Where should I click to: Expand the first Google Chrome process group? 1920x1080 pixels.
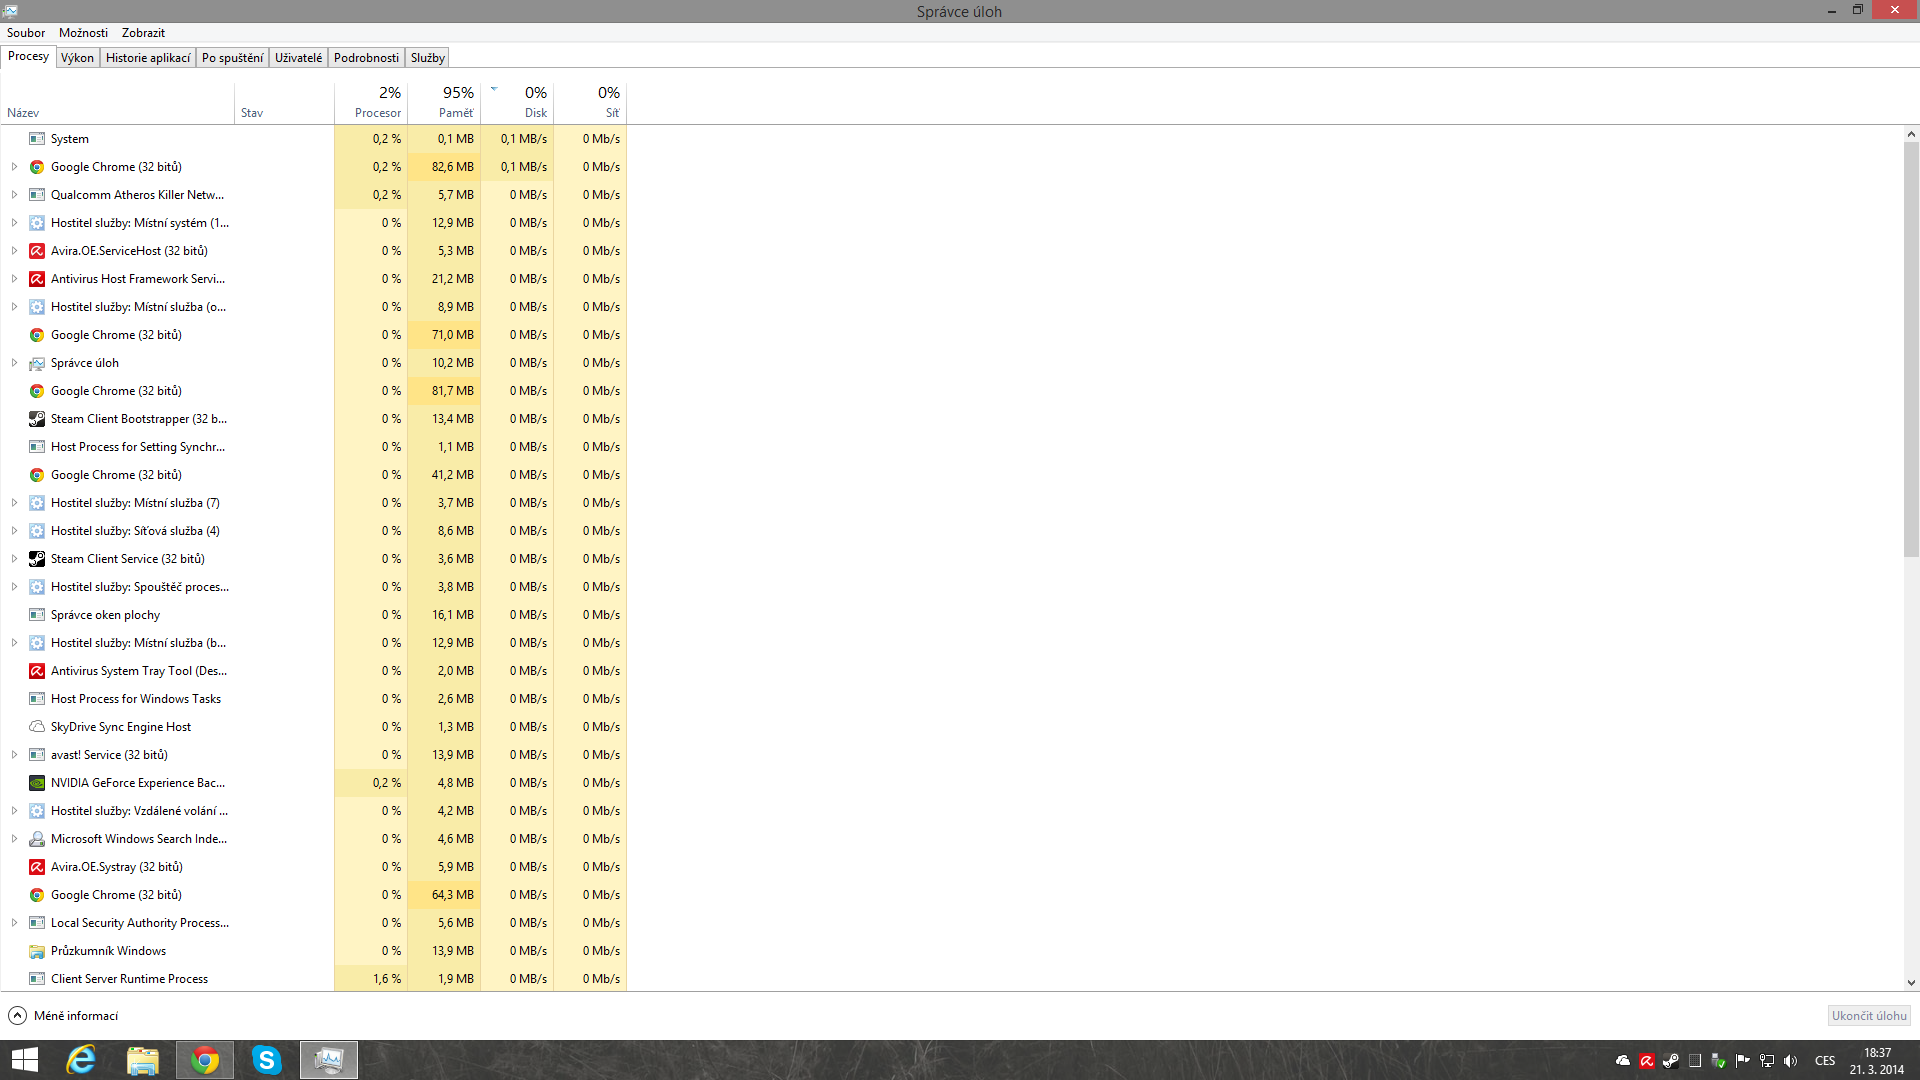click(14, 167)
